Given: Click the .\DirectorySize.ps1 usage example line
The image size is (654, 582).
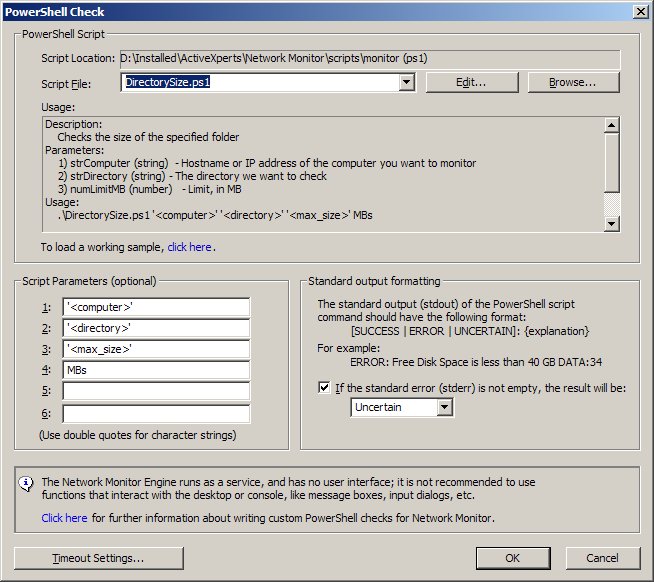Looking at the screenshot, I should [215, 215].
